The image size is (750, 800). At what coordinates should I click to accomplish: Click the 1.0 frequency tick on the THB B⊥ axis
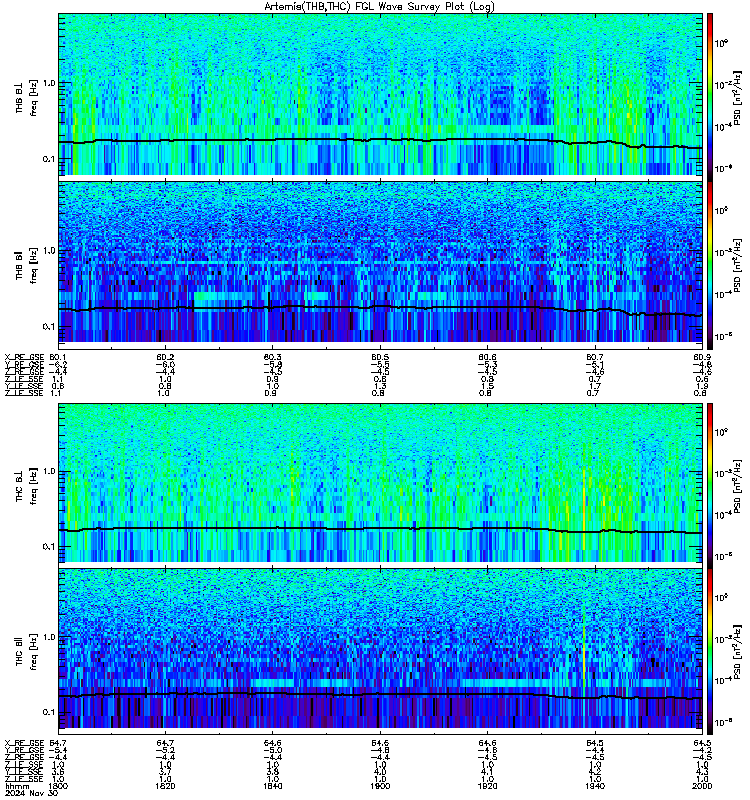pyautogui.click(x=48, y=83)
